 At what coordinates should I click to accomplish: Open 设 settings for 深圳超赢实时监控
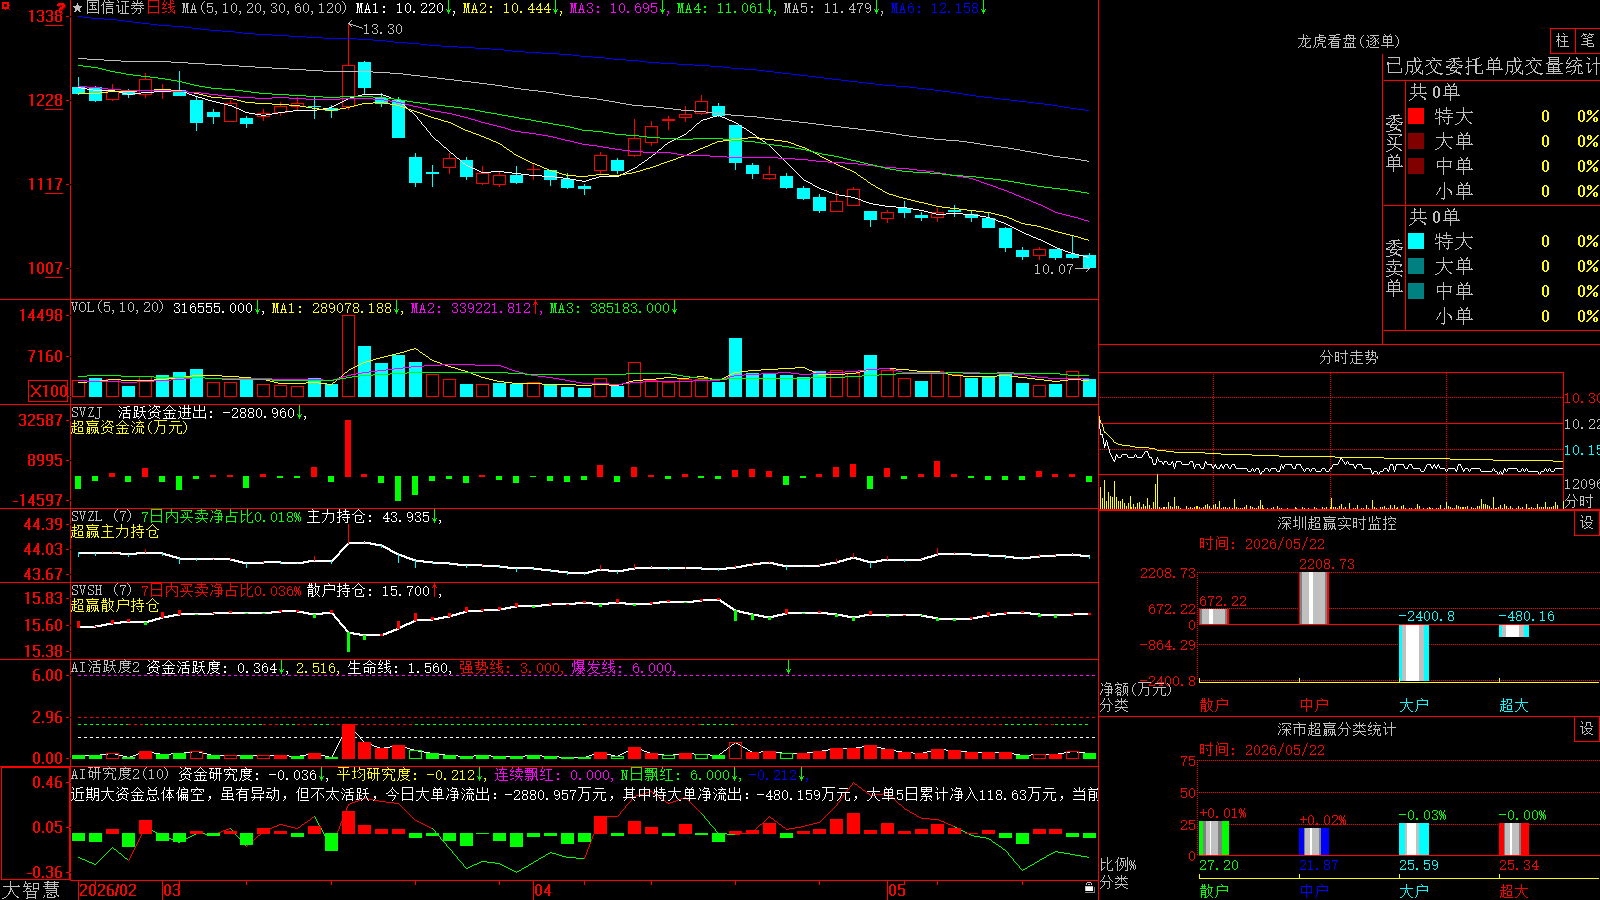coord(1587,523)
